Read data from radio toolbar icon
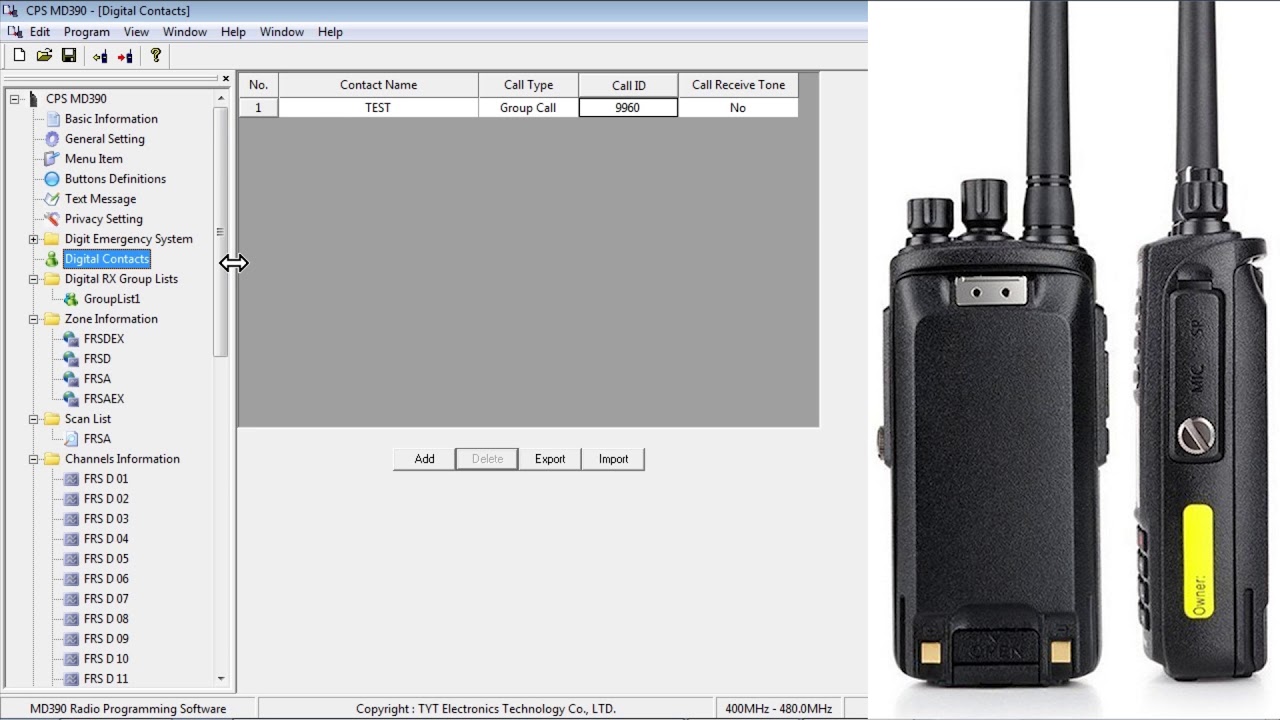Image resolution: width=1280 pixels, height=720 pixels. (x=100, y=56)
